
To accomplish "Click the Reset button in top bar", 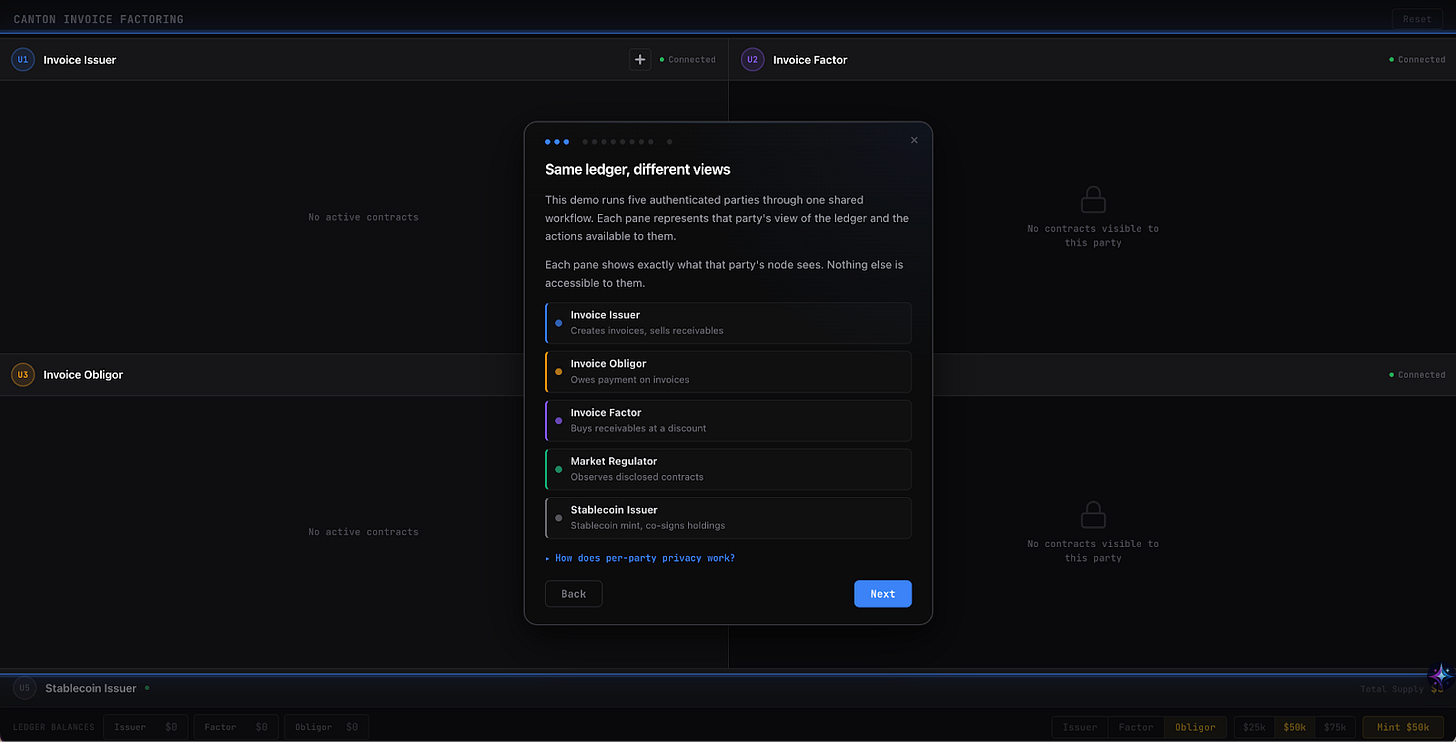I will click(1417, 19).
